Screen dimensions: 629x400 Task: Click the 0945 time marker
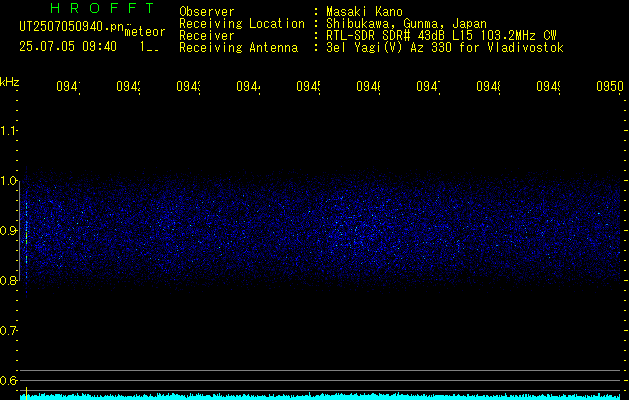[x=308, y=87]
